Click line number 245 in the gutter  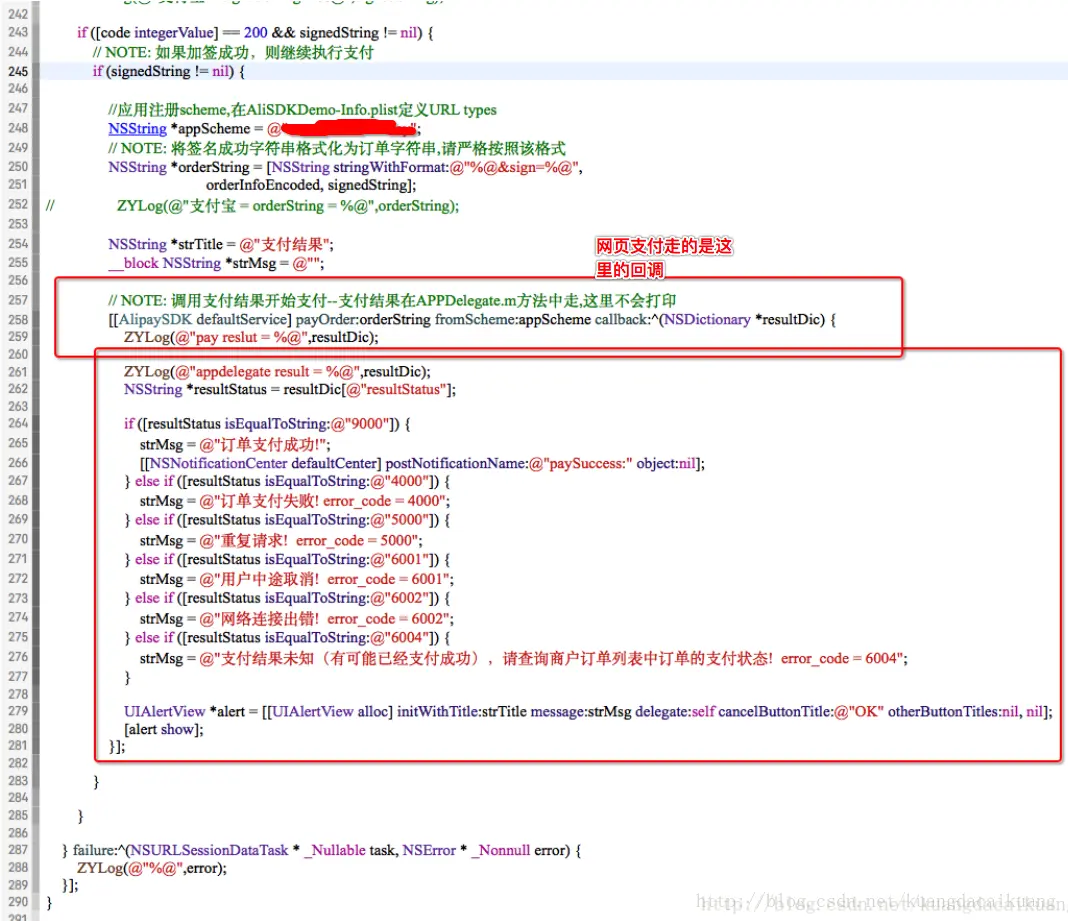[18, 72]
